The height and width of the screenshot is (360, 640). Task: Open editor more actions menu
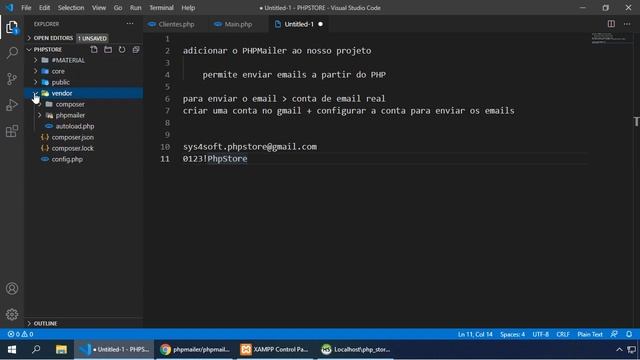tap(627, 24)
